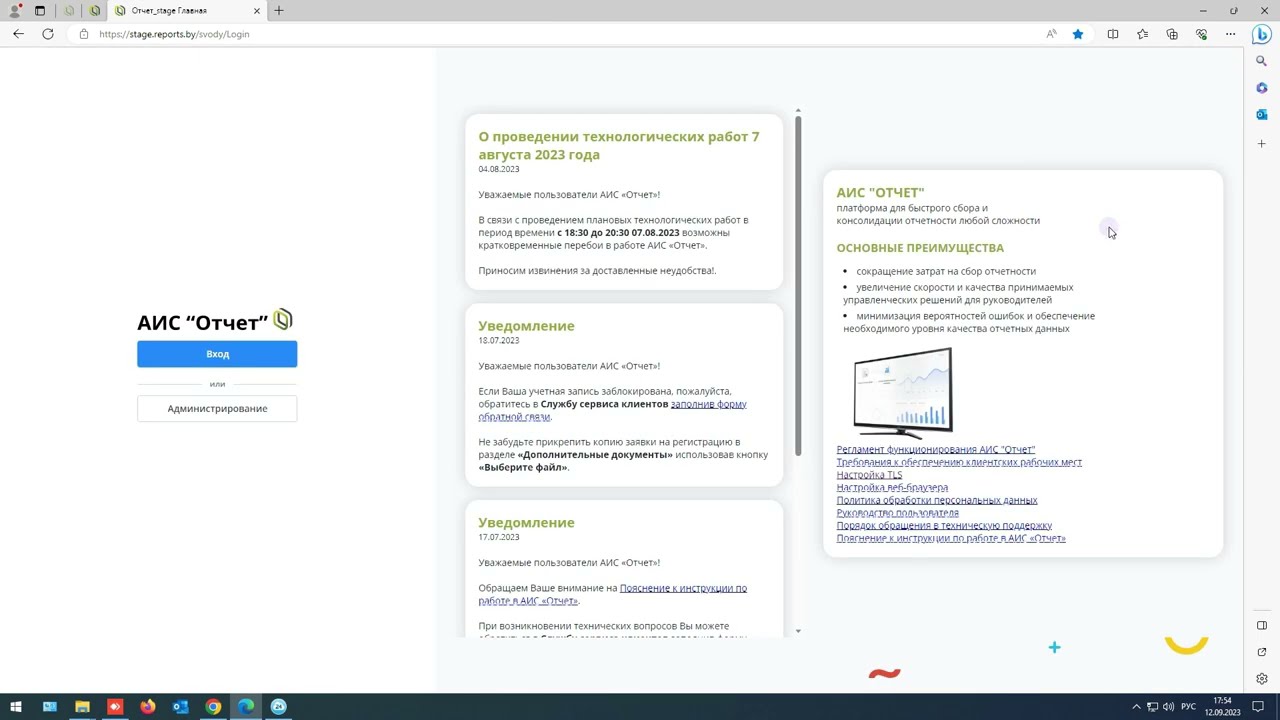
Task: Open the Настройка TLS link
Action: tap(869, 475)
